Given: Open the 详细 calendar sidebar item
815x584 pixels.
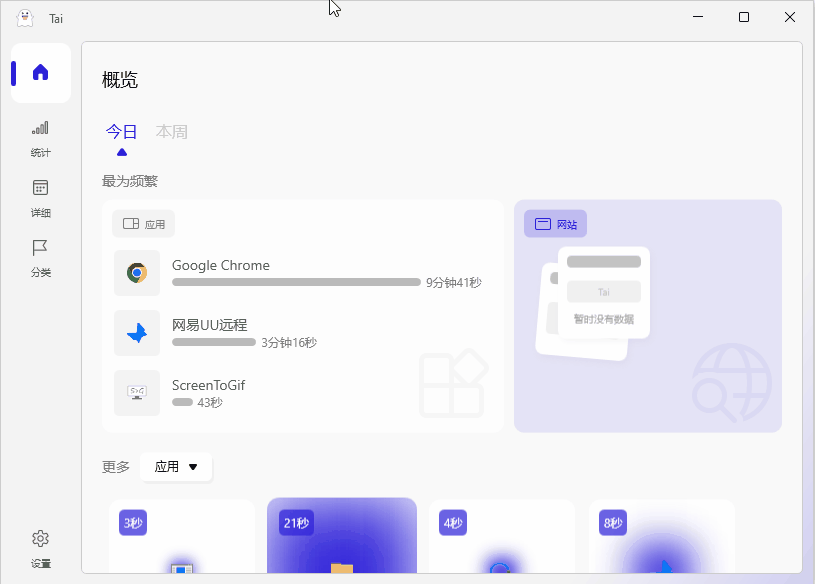Looking at the screenshot, I should click(41, 199).
